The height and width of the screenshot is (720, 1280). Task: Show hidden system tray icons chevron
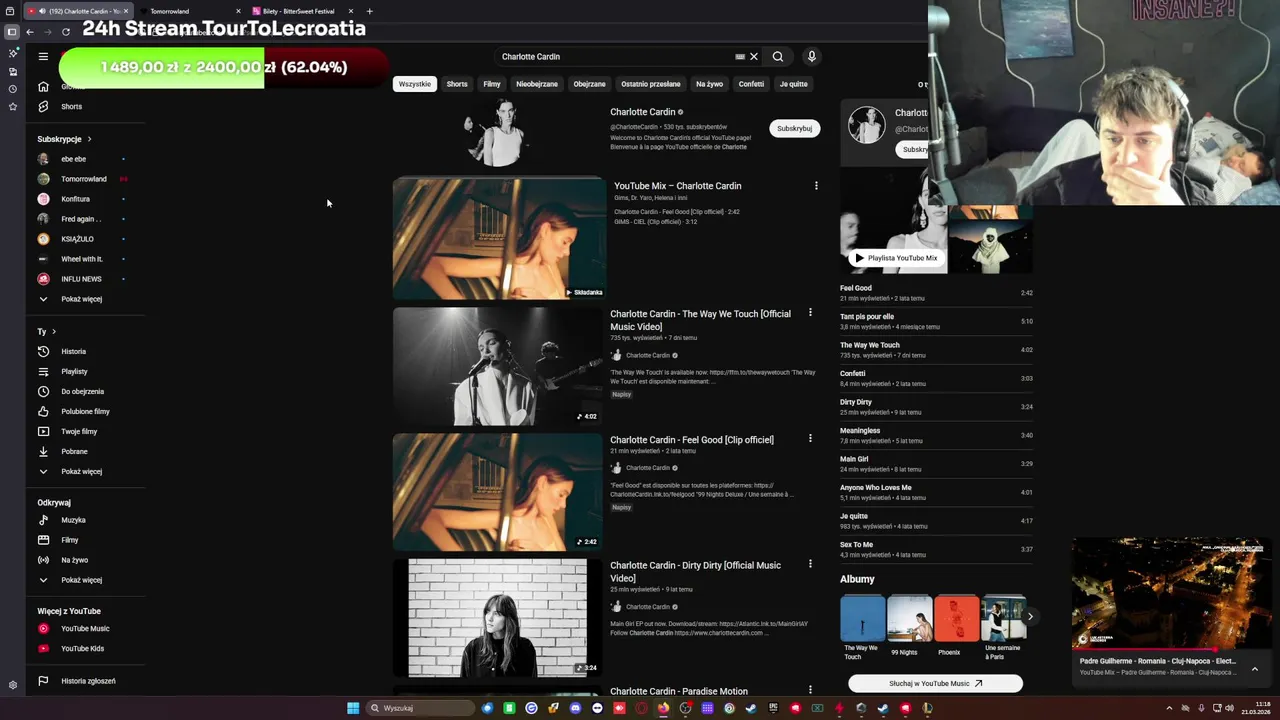[x=1169, y=708]
